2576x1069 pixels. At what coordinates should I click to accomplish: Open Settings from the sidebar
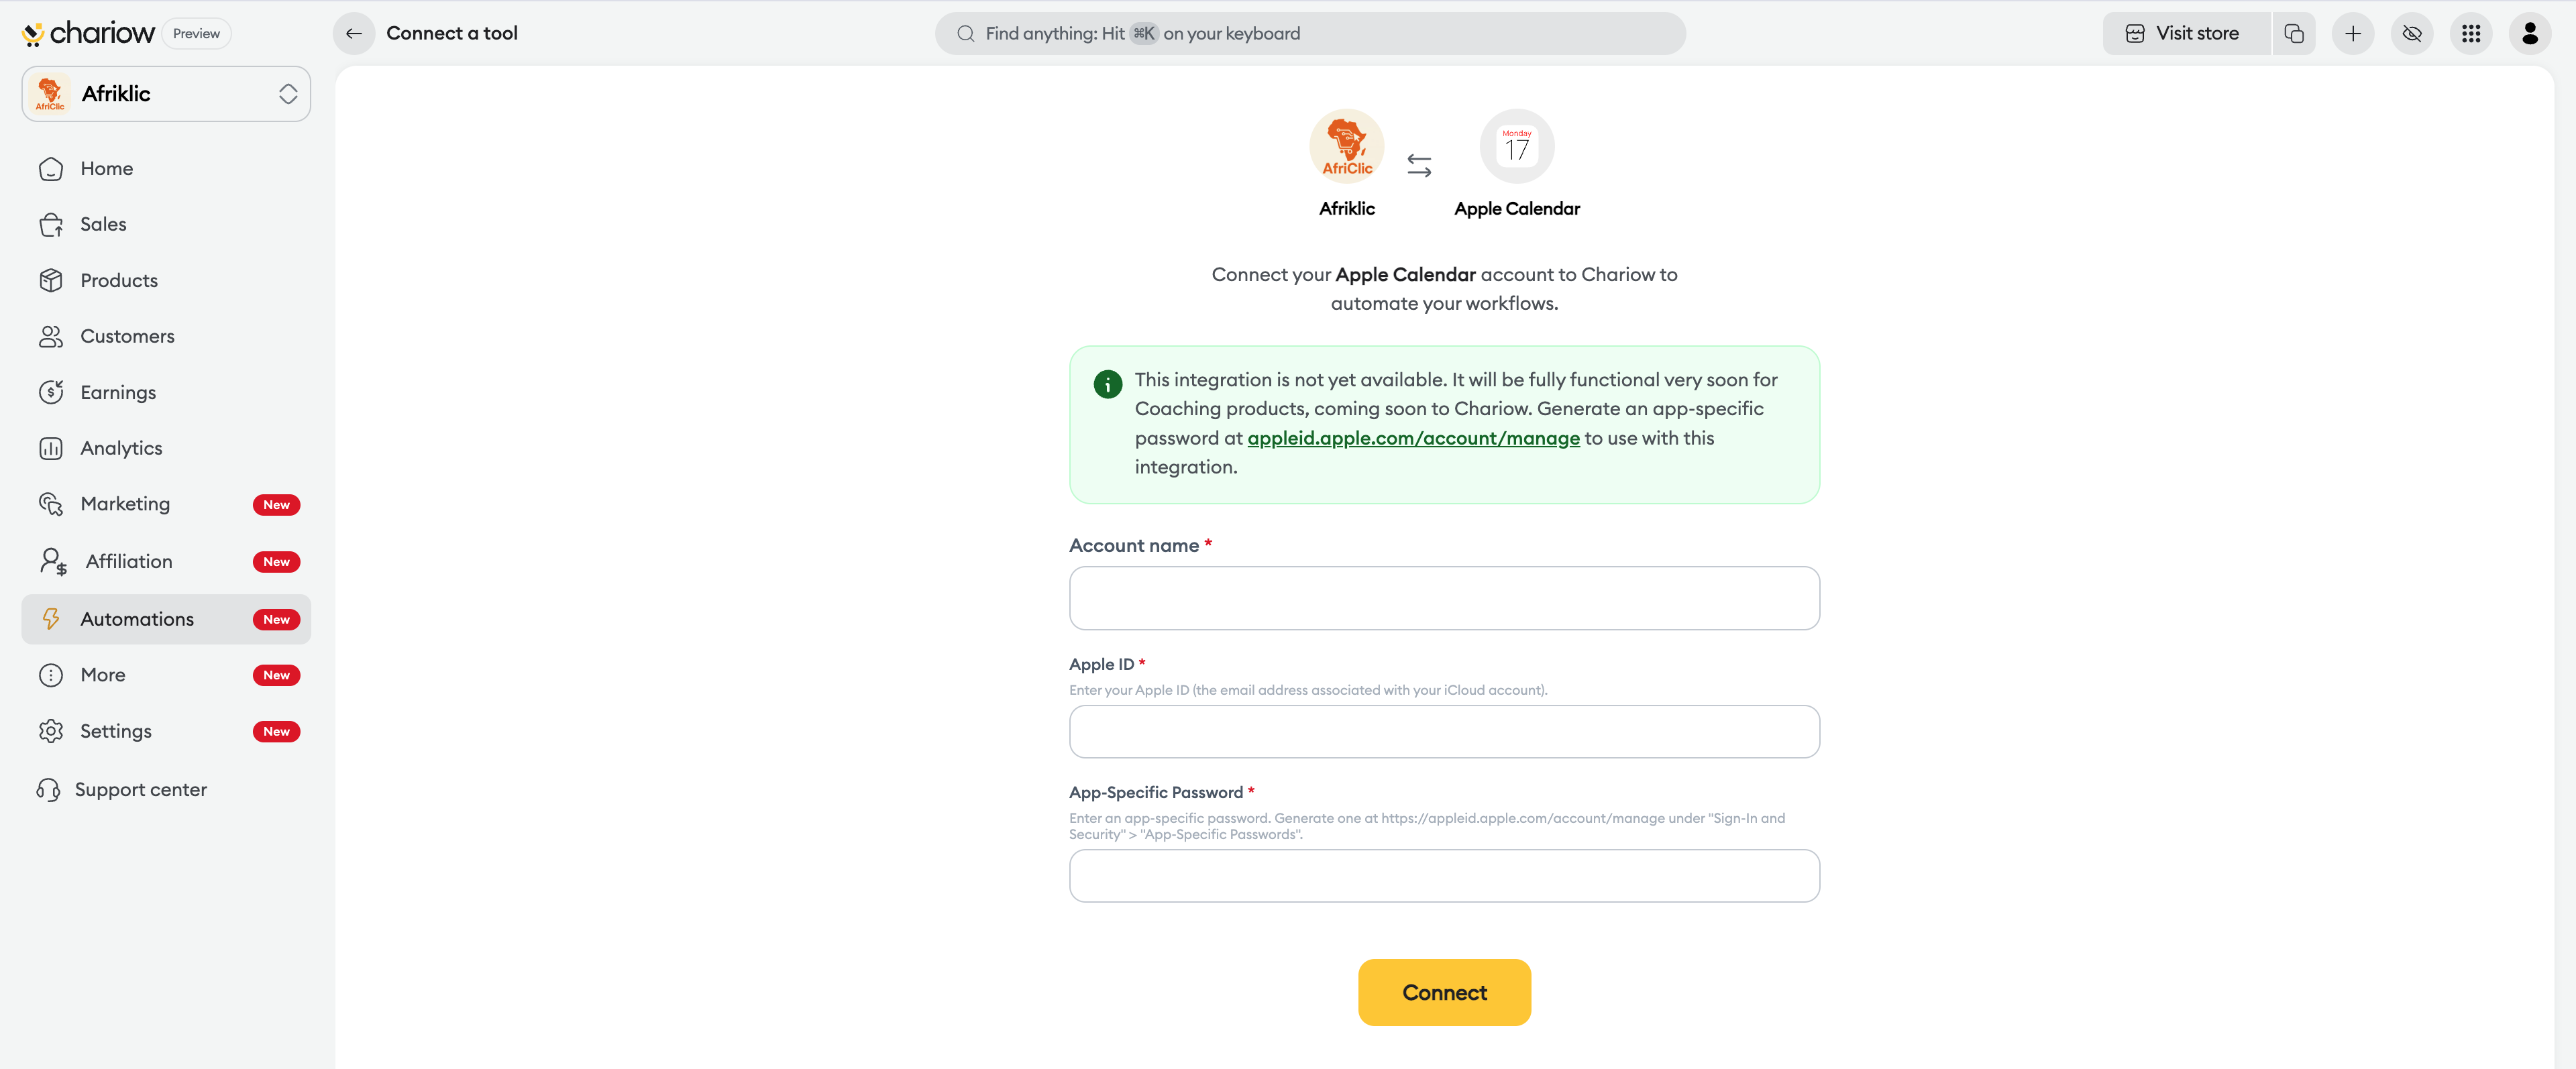[x=116, y=731]
